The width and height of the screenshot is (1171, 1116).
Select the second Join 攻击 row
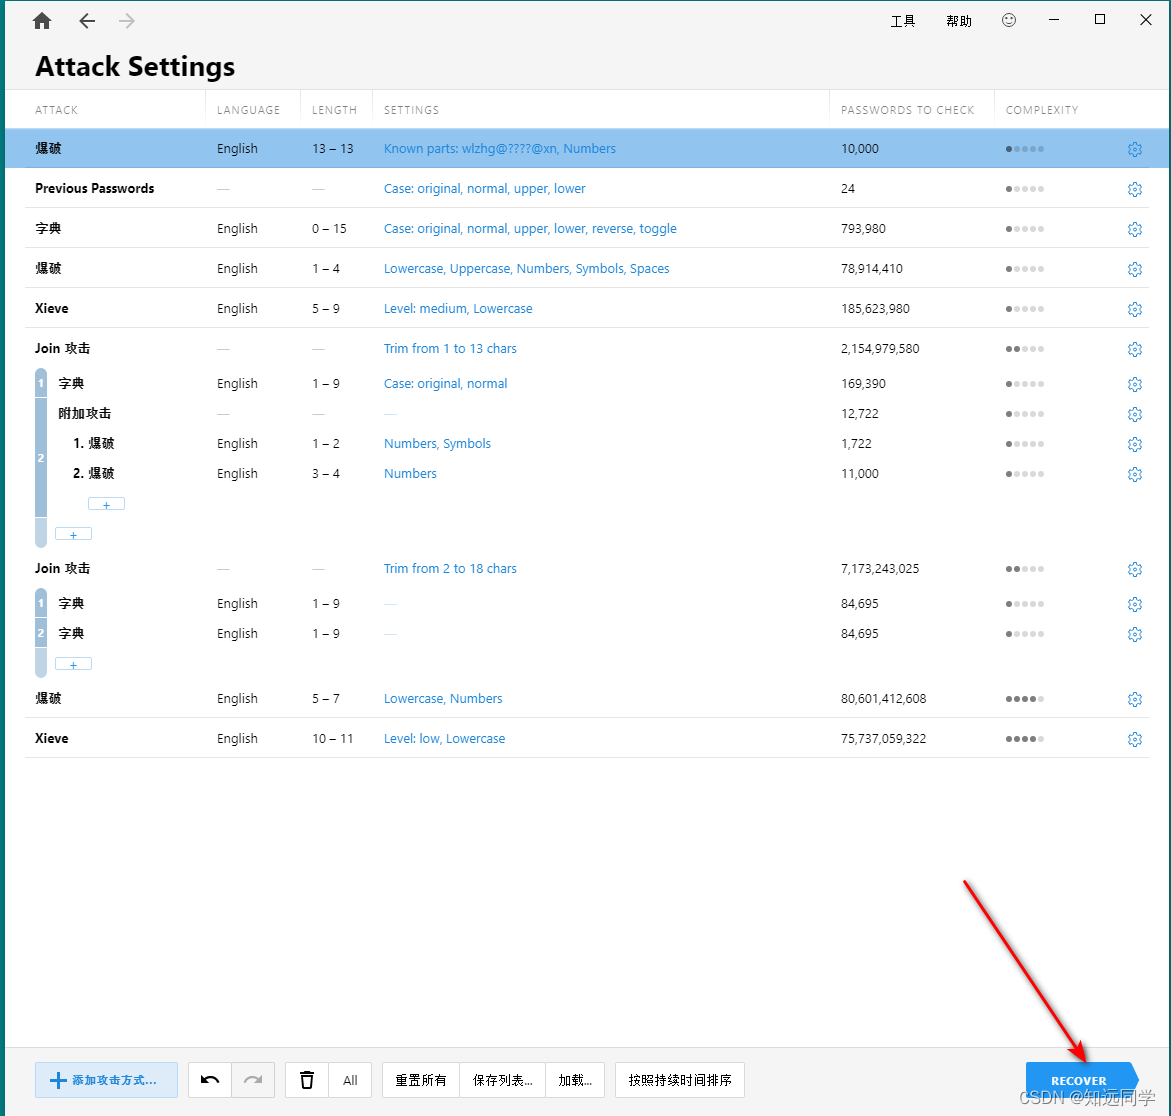587,568
